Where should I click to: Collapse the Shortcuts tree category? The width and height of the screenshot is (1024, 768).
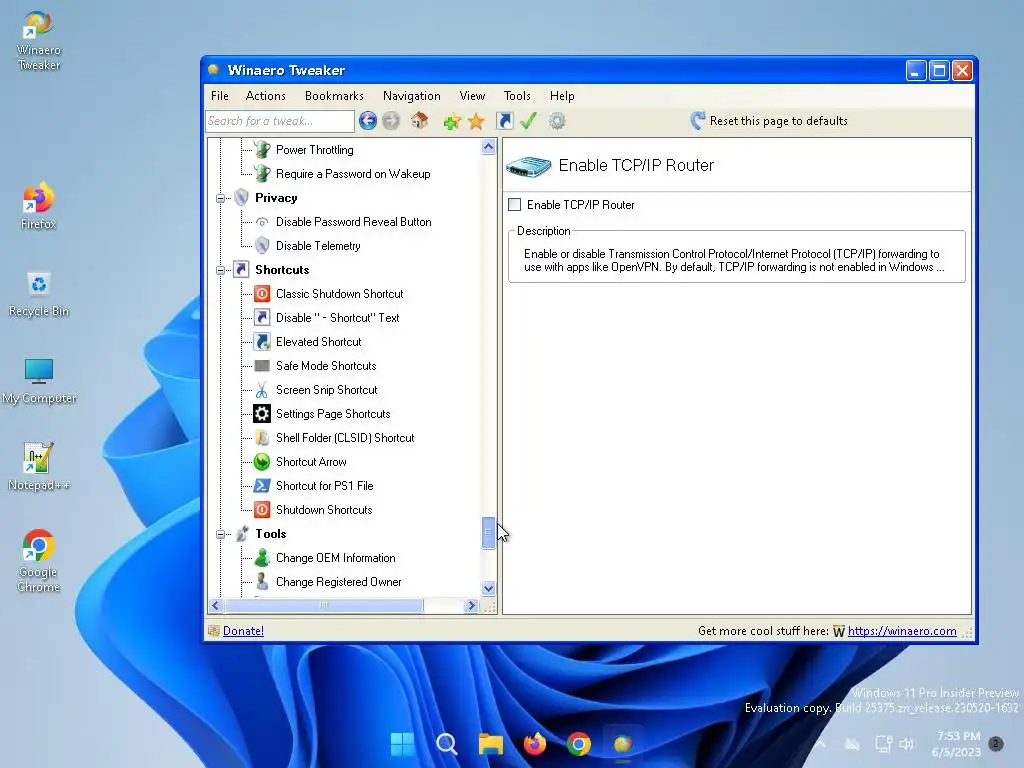click(220, 270)
